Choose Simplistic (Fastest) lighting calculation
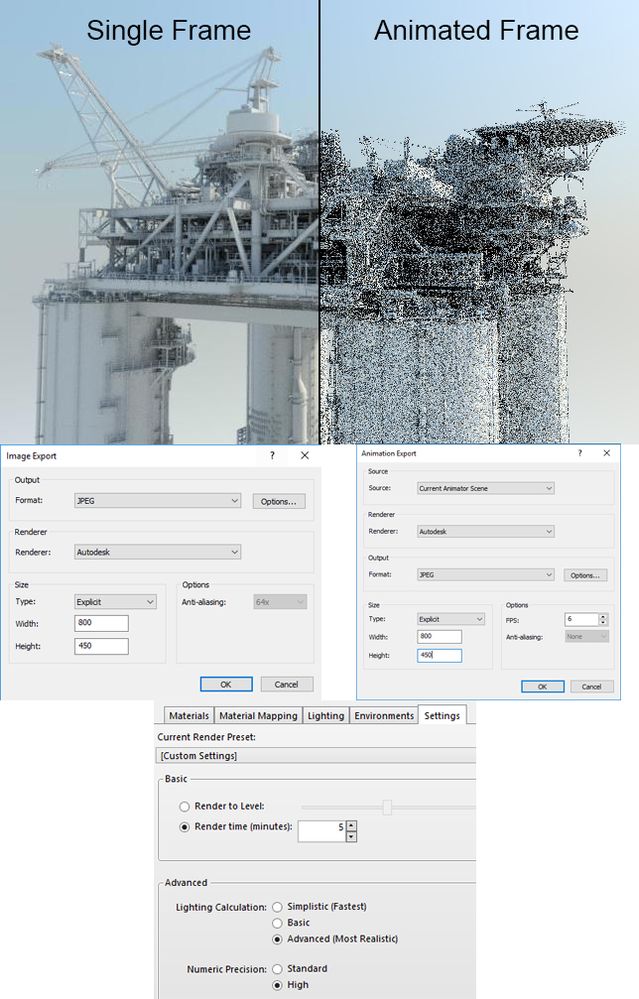 [x=277, y=907]
